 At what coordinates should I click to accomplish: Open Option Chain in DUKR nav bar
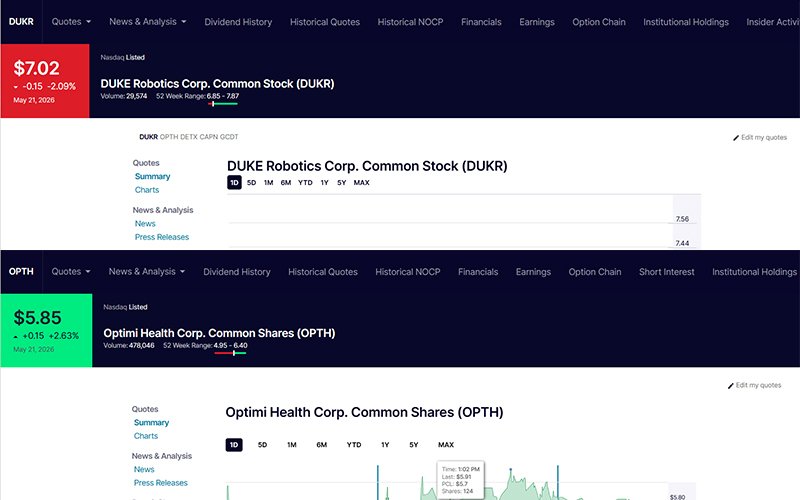tap(598, 22)
